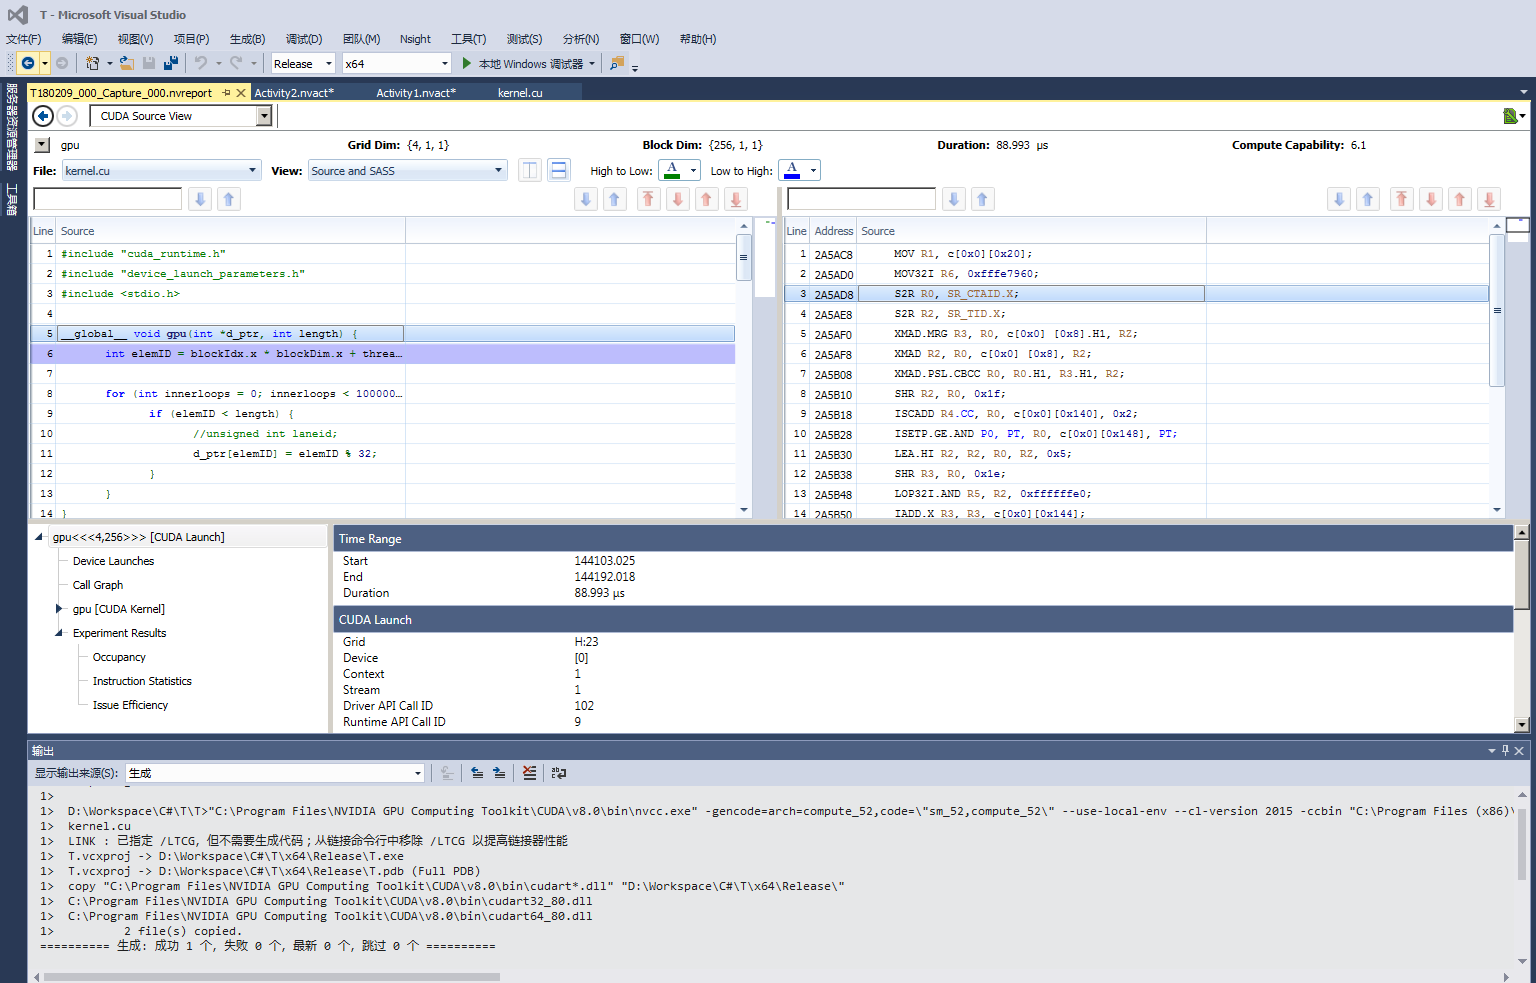
Task: Click the red jump-to-bottom arrow in SASS pane
Action: pos(1489,199)
